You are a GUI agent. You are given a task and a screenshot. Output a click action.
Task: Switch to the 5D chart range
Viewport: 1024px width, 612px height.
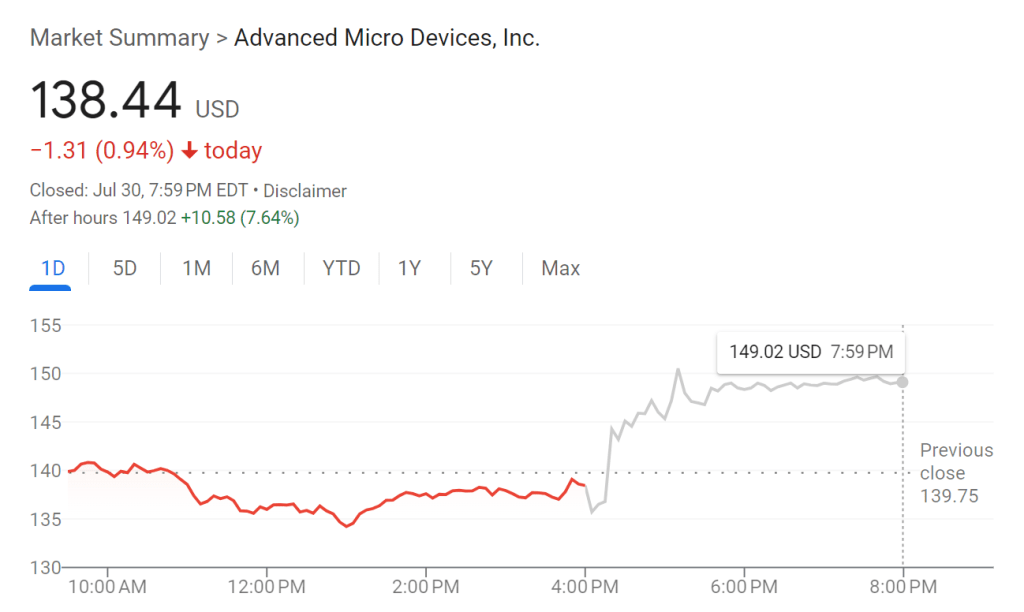(x=125, y=268)
